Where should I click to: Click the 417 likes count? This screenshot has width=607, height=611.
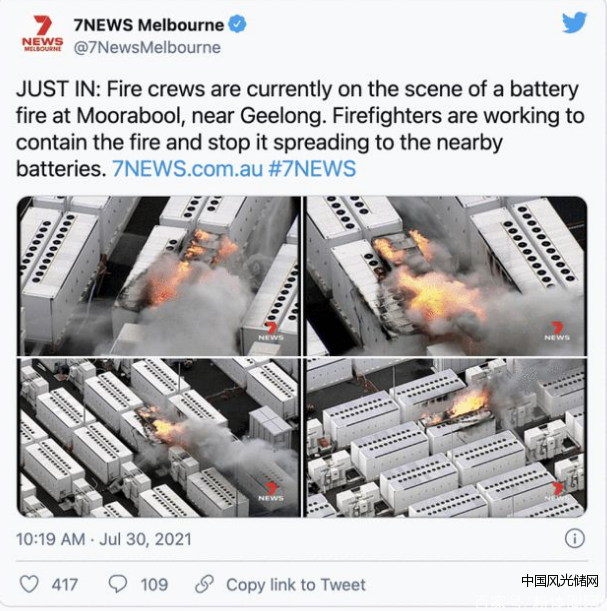(x=65, y=585)
